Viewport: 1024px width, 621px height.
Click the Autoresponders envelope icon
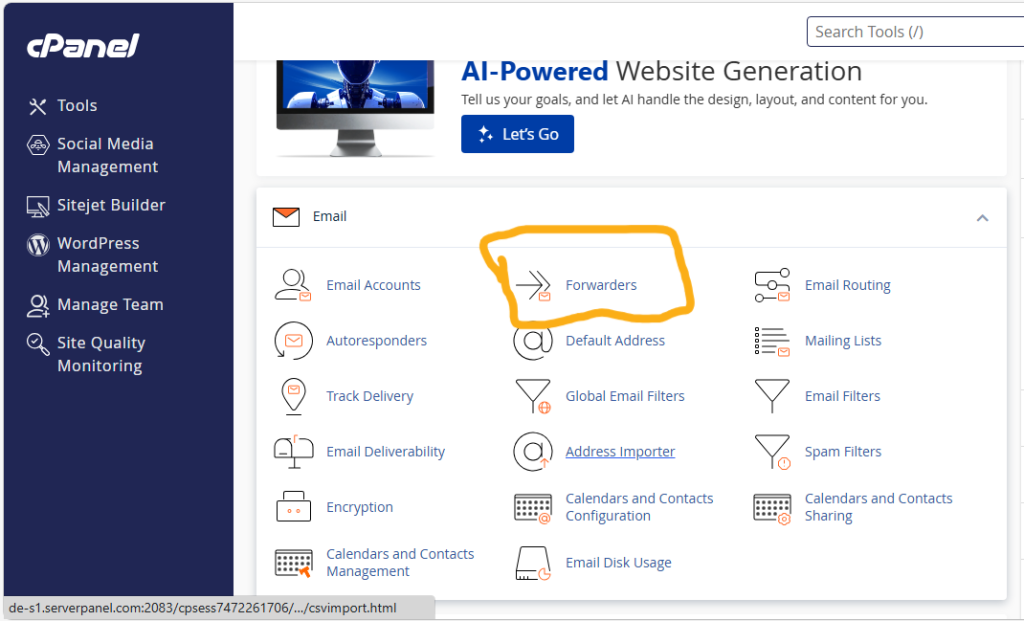[293, 340]
